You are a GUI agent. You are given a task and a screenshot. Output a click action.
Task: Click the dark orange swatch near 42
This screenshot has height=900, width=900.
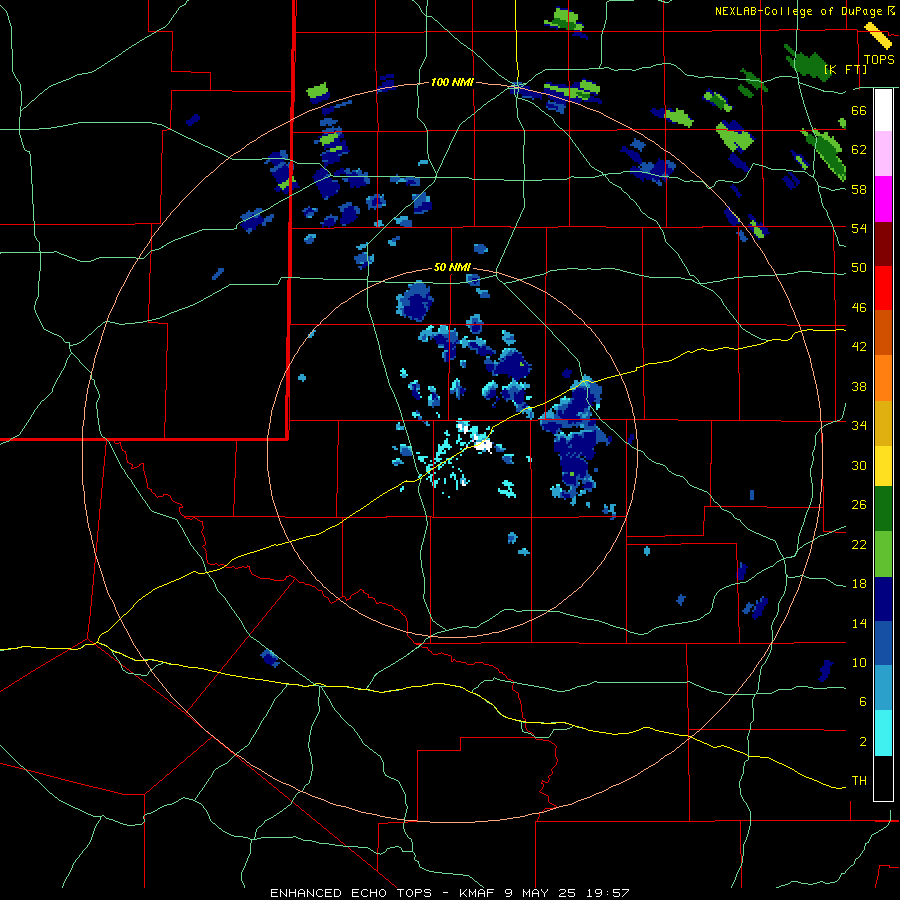(883, 332)
